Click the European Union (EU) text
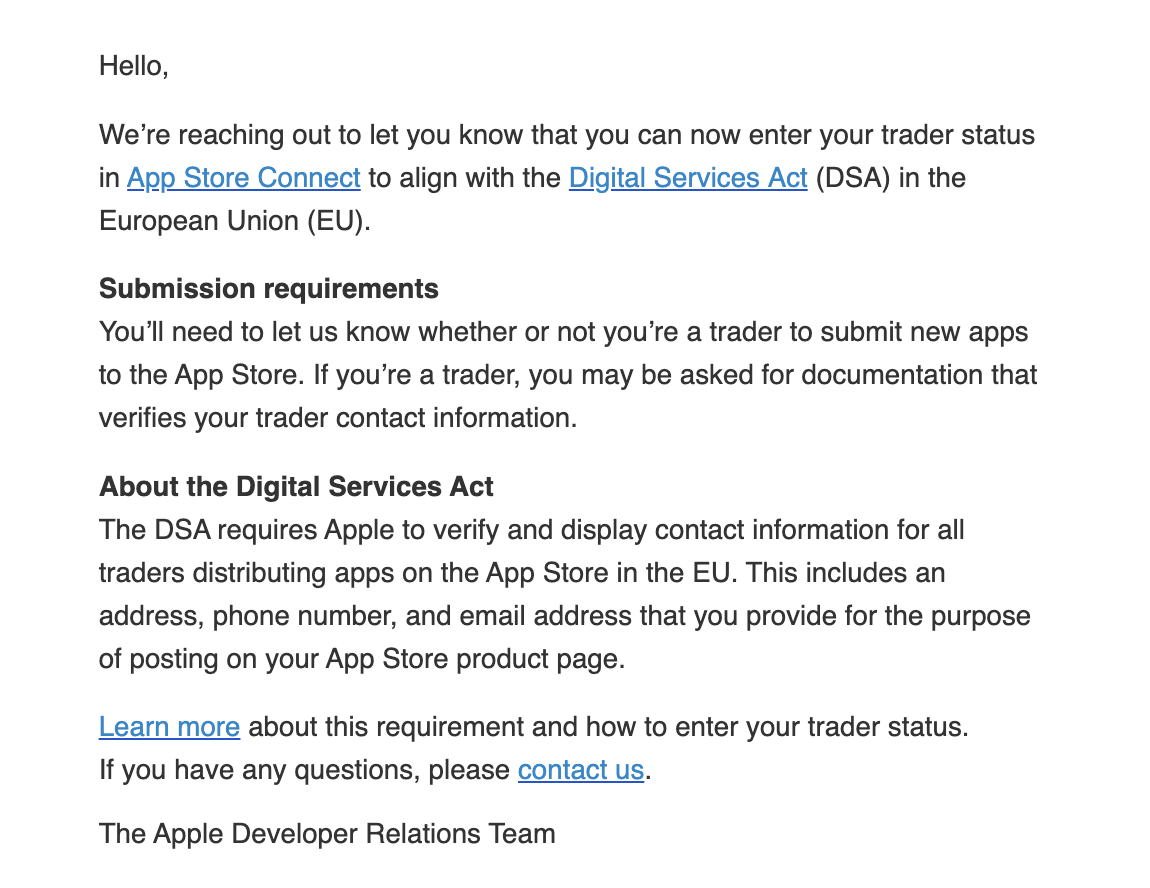Screen dimensions: 1150x888 234,221
